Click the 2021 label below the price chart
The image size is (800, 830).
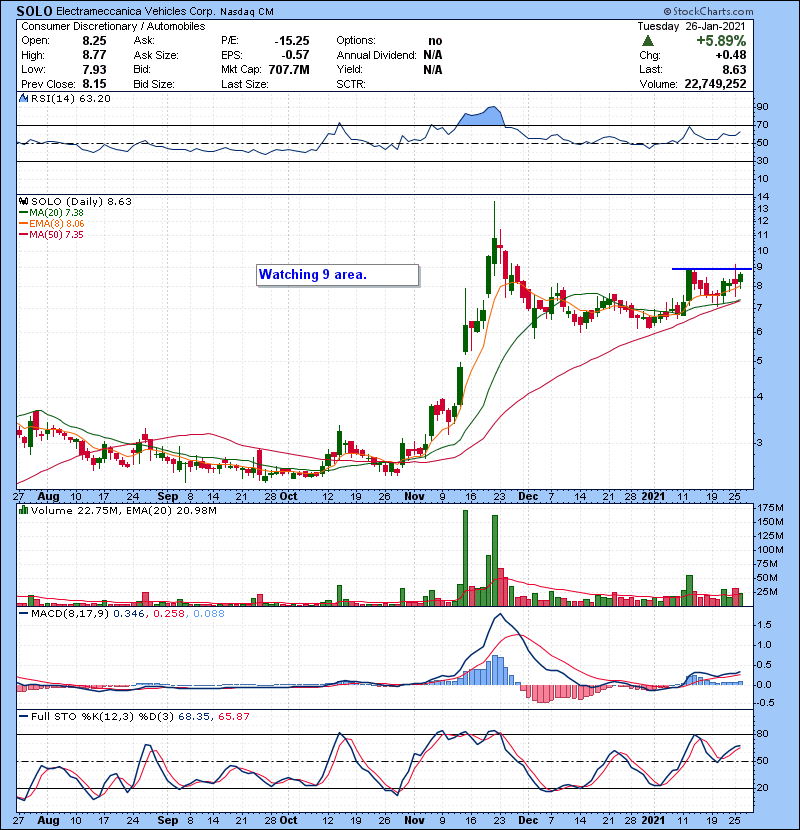pyautogui.click(x=653, y=495)
